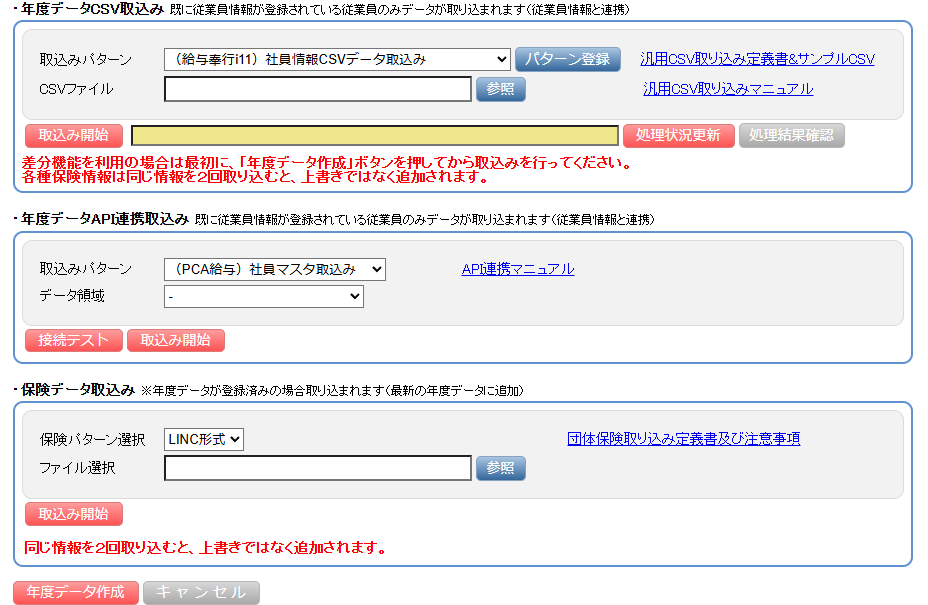Click the 接続テスト button
Viewport: 928px width, 605px height.
point(74,340)
